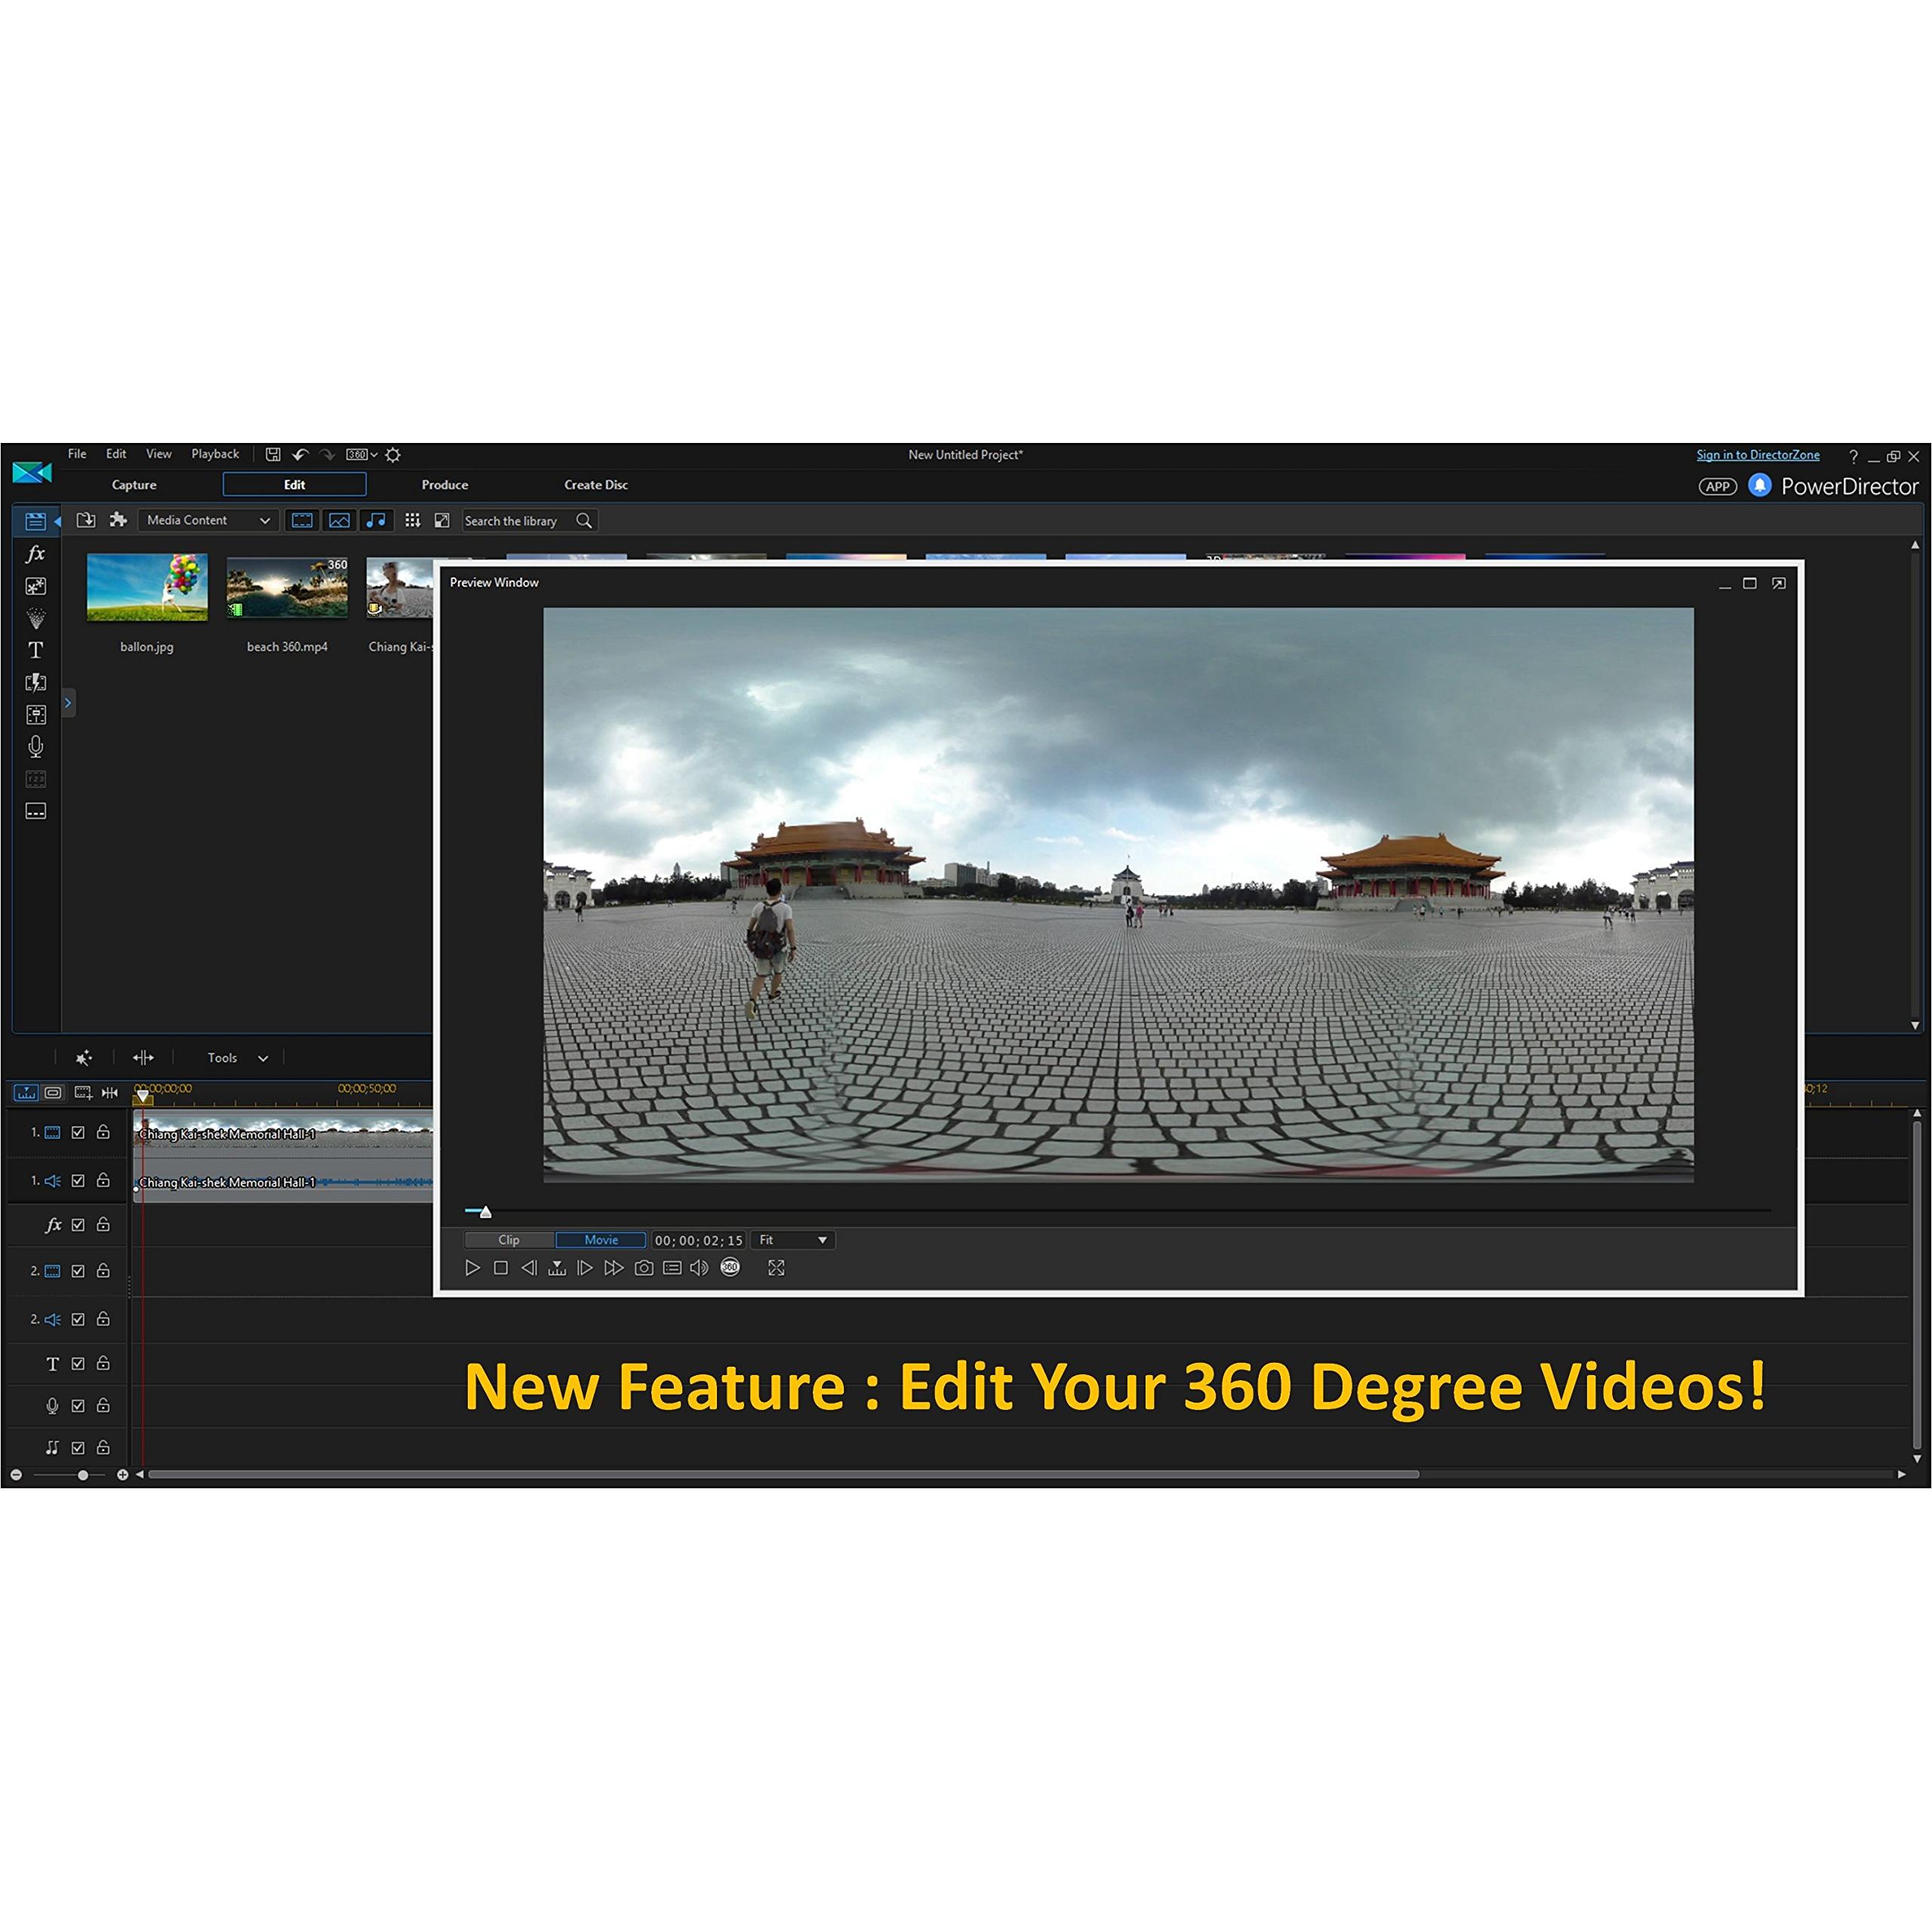Click the preview seek bar handle
1932x1932 pixels.
pyautogui.click(x=486, y=1212)
